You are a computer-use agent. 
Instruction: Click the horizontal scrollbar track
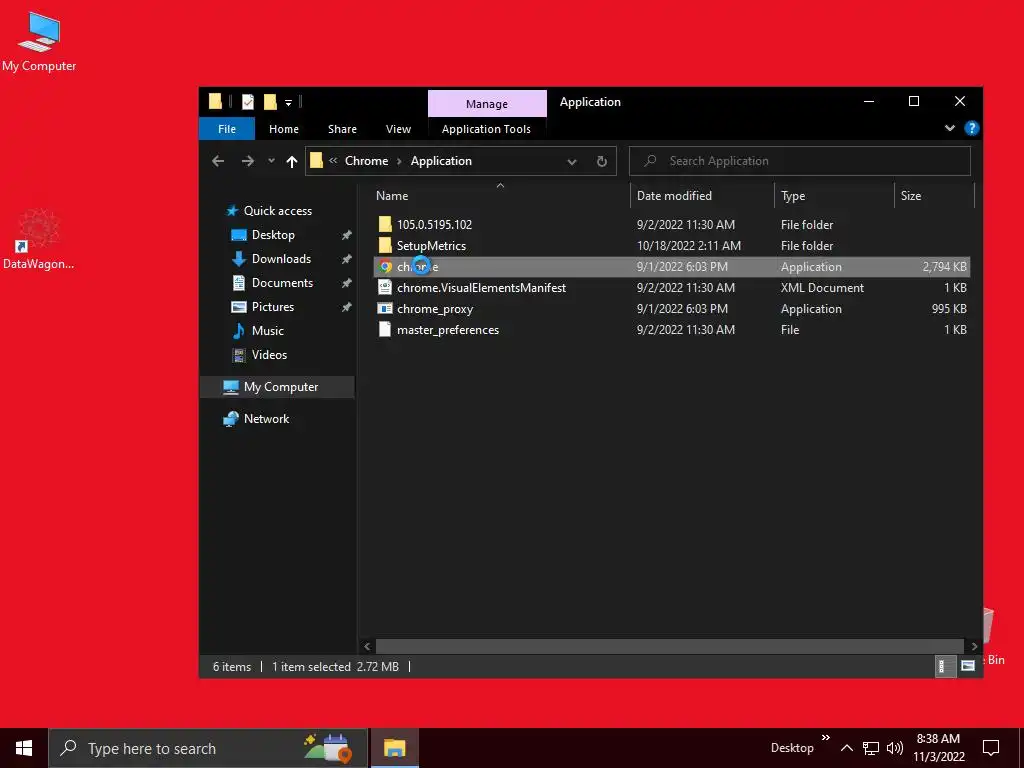pyautogui.click(x=670, y=647)
